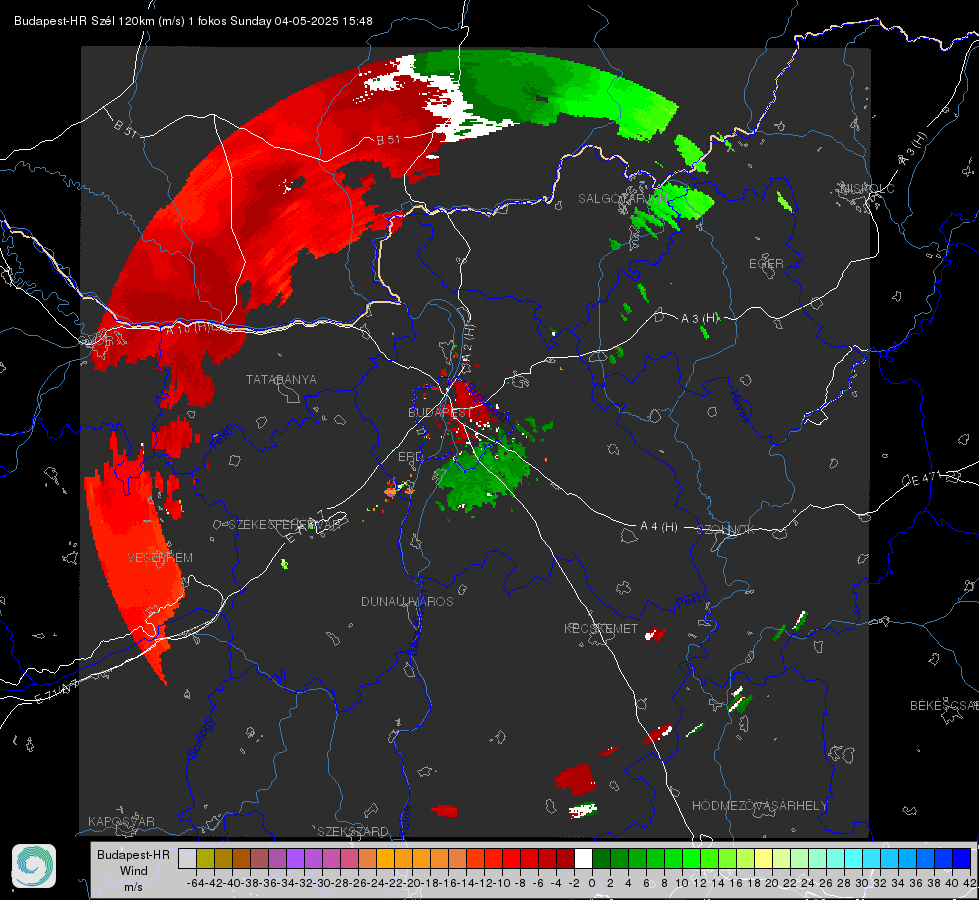Click the swirl logo icon beside the legend
This screenshot has height=900, width=979.
34,866
